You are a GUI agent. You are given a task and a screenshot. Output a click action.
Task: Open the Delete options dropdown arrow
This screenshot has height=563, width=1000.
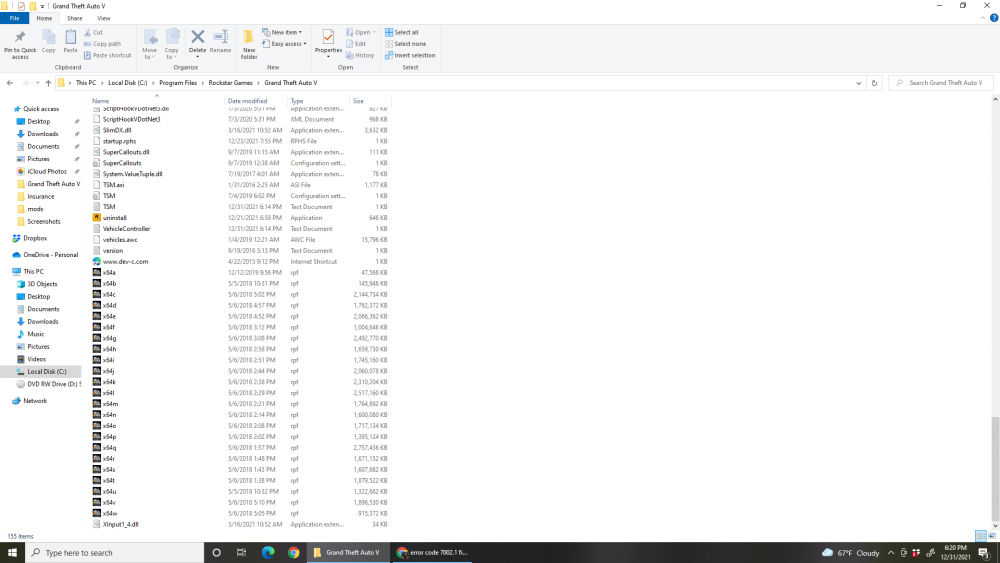point(198,56)
